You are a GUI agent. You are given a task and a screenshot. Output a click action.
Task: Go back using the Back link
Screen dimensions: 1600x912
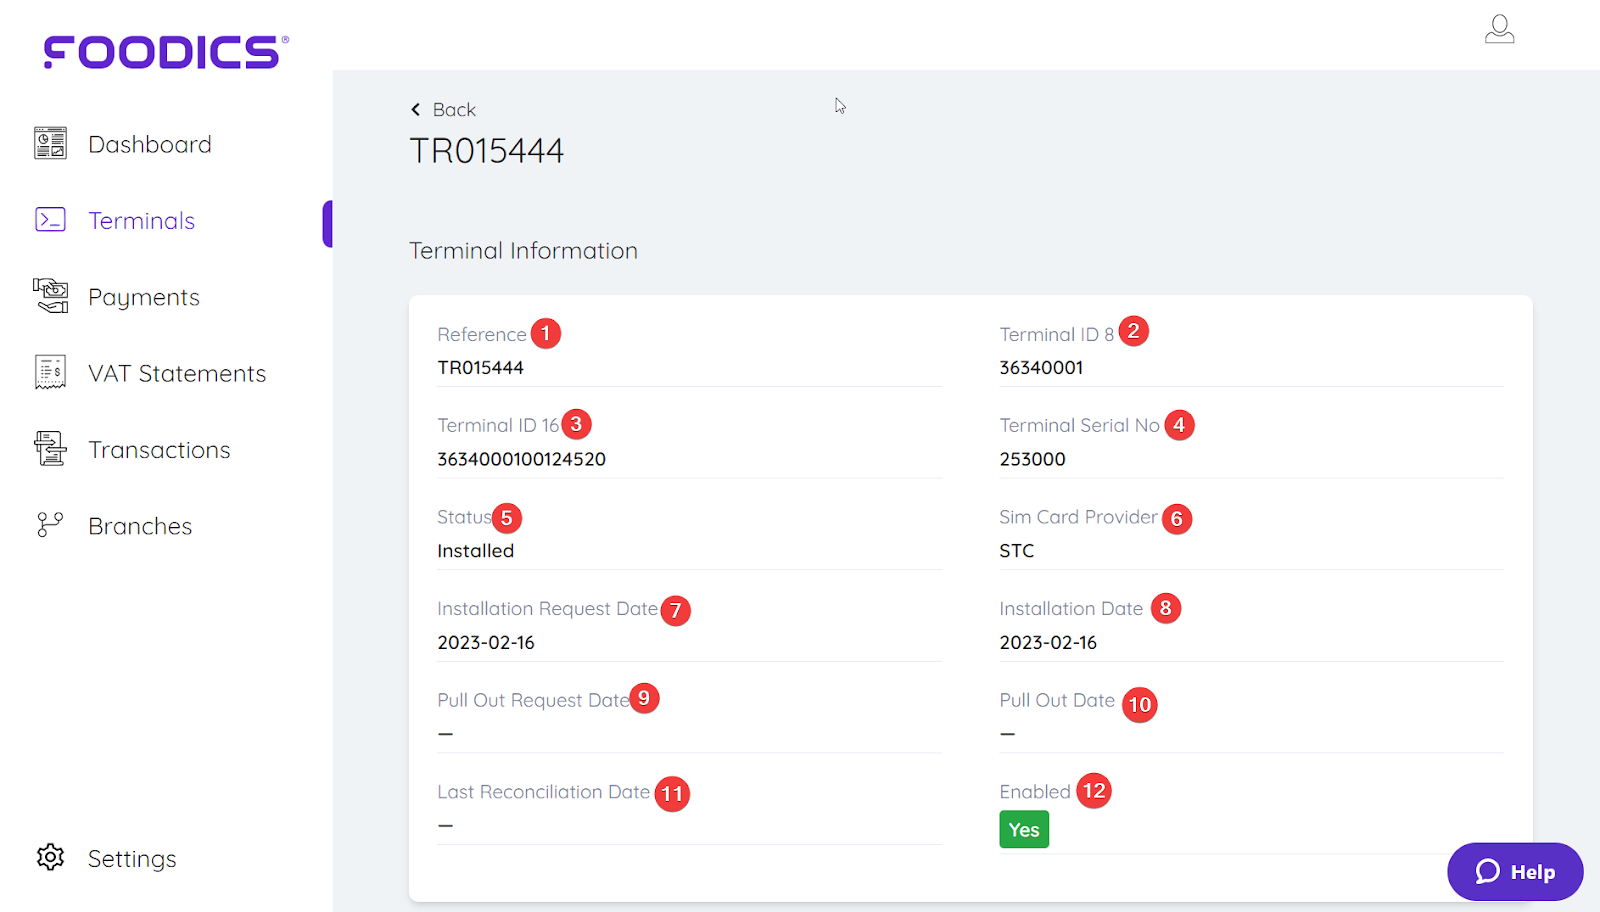(444, 110)
